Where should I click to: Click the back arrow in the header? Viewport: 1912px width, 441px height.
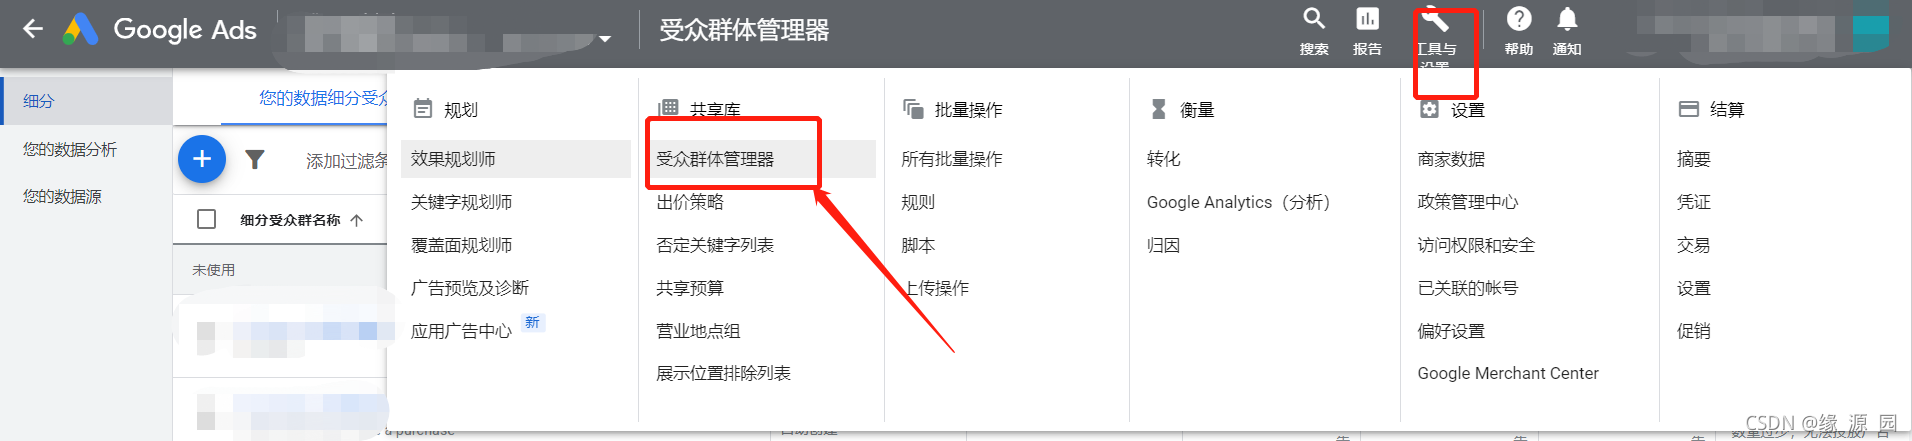[33, 29]
